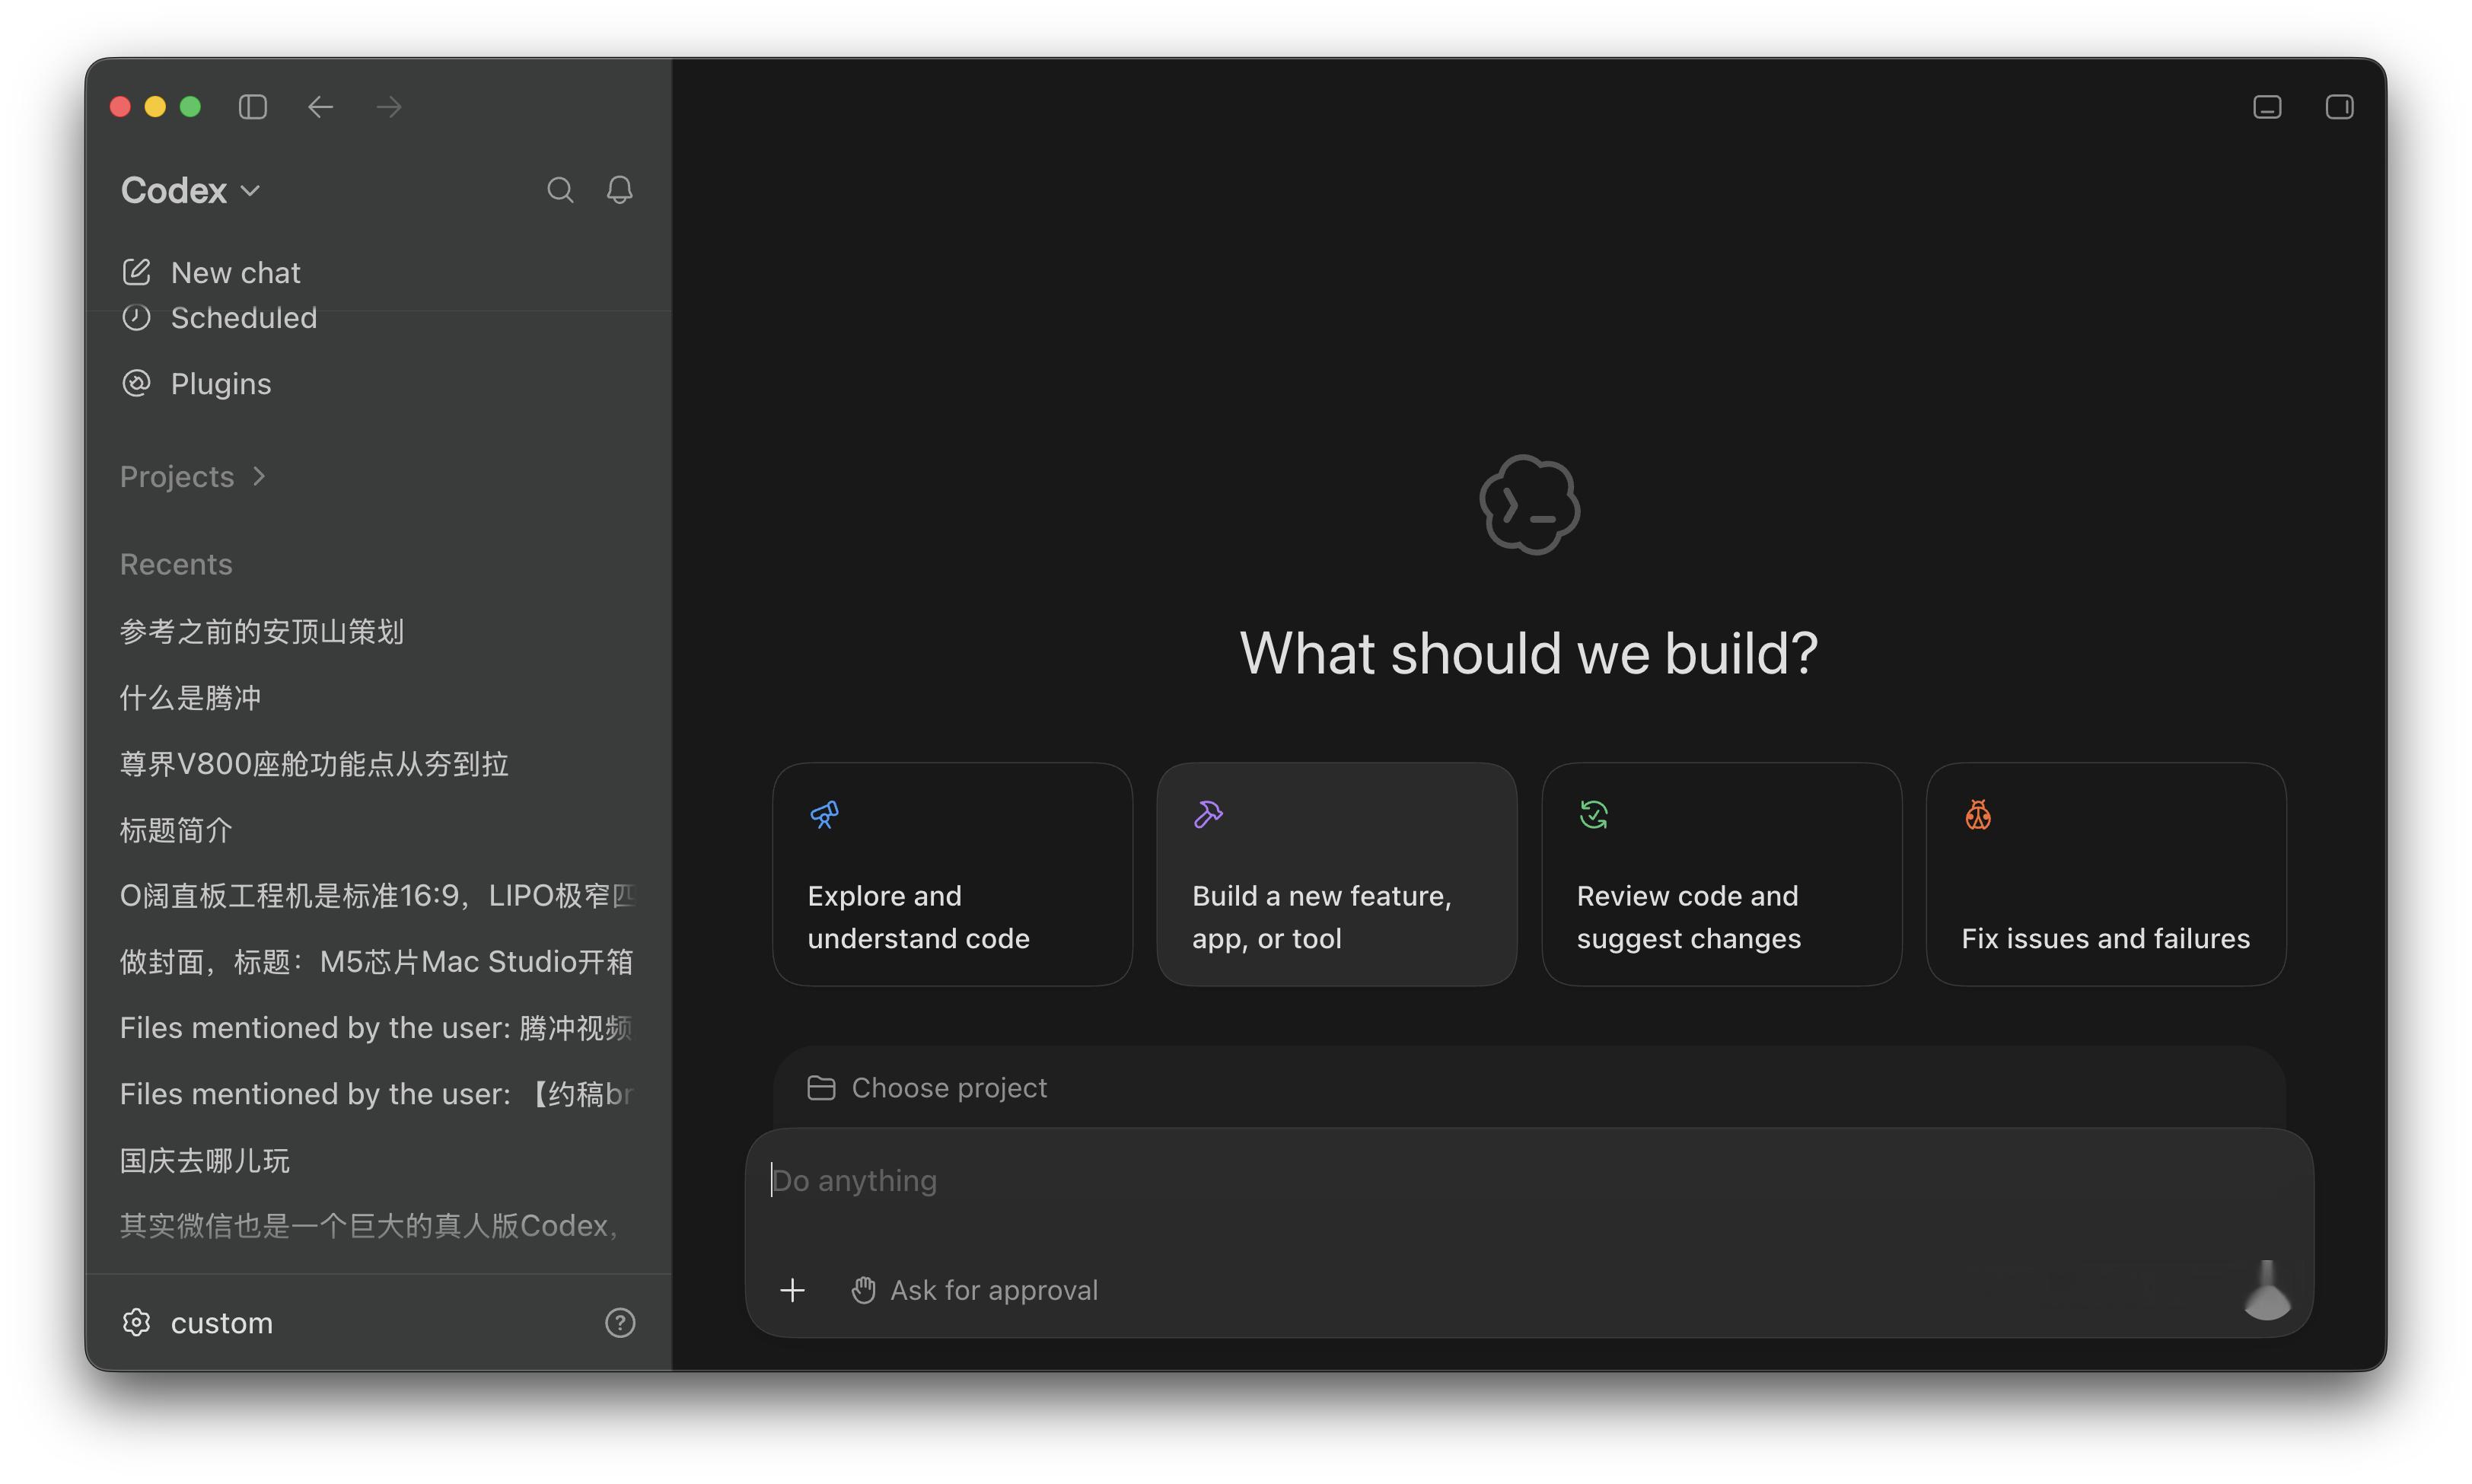
Task: Open the help question mark icon
Action: [620, 1322]
